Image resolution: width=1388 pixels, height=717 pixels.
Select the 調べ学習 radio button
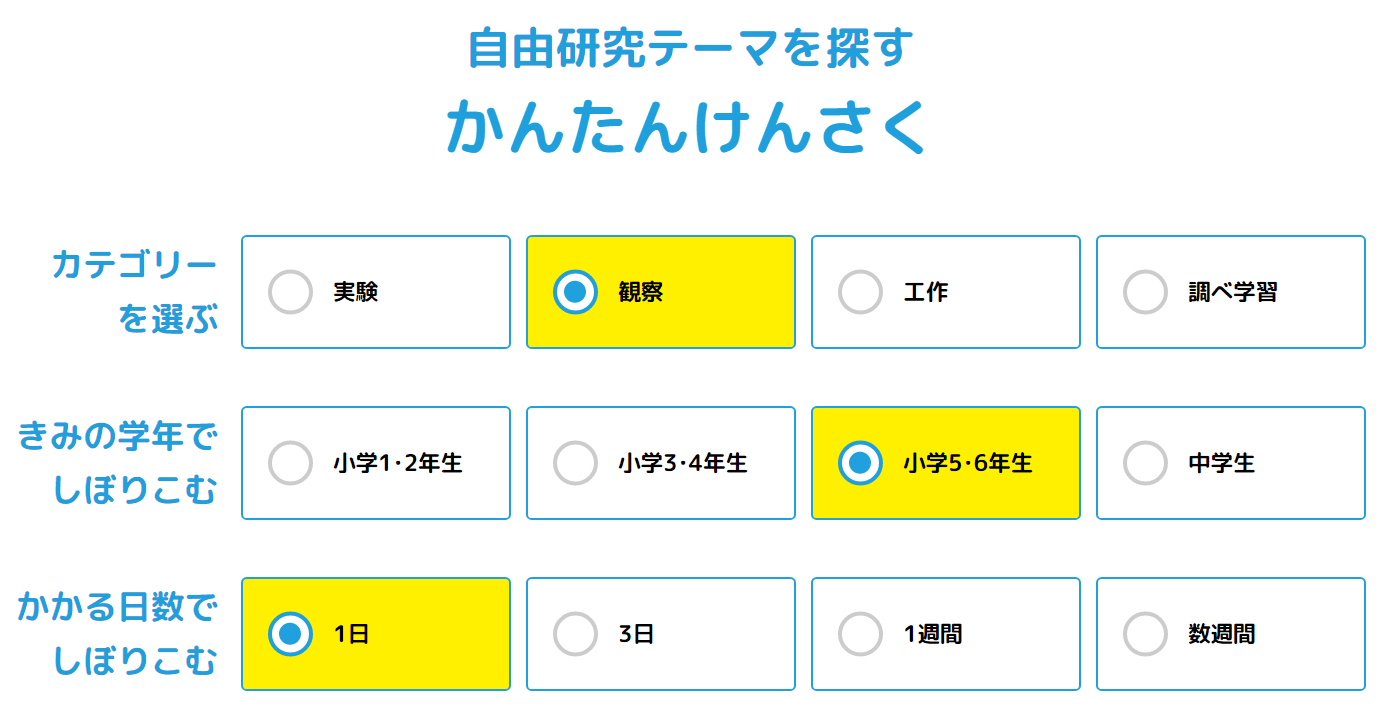[1145, 292]
